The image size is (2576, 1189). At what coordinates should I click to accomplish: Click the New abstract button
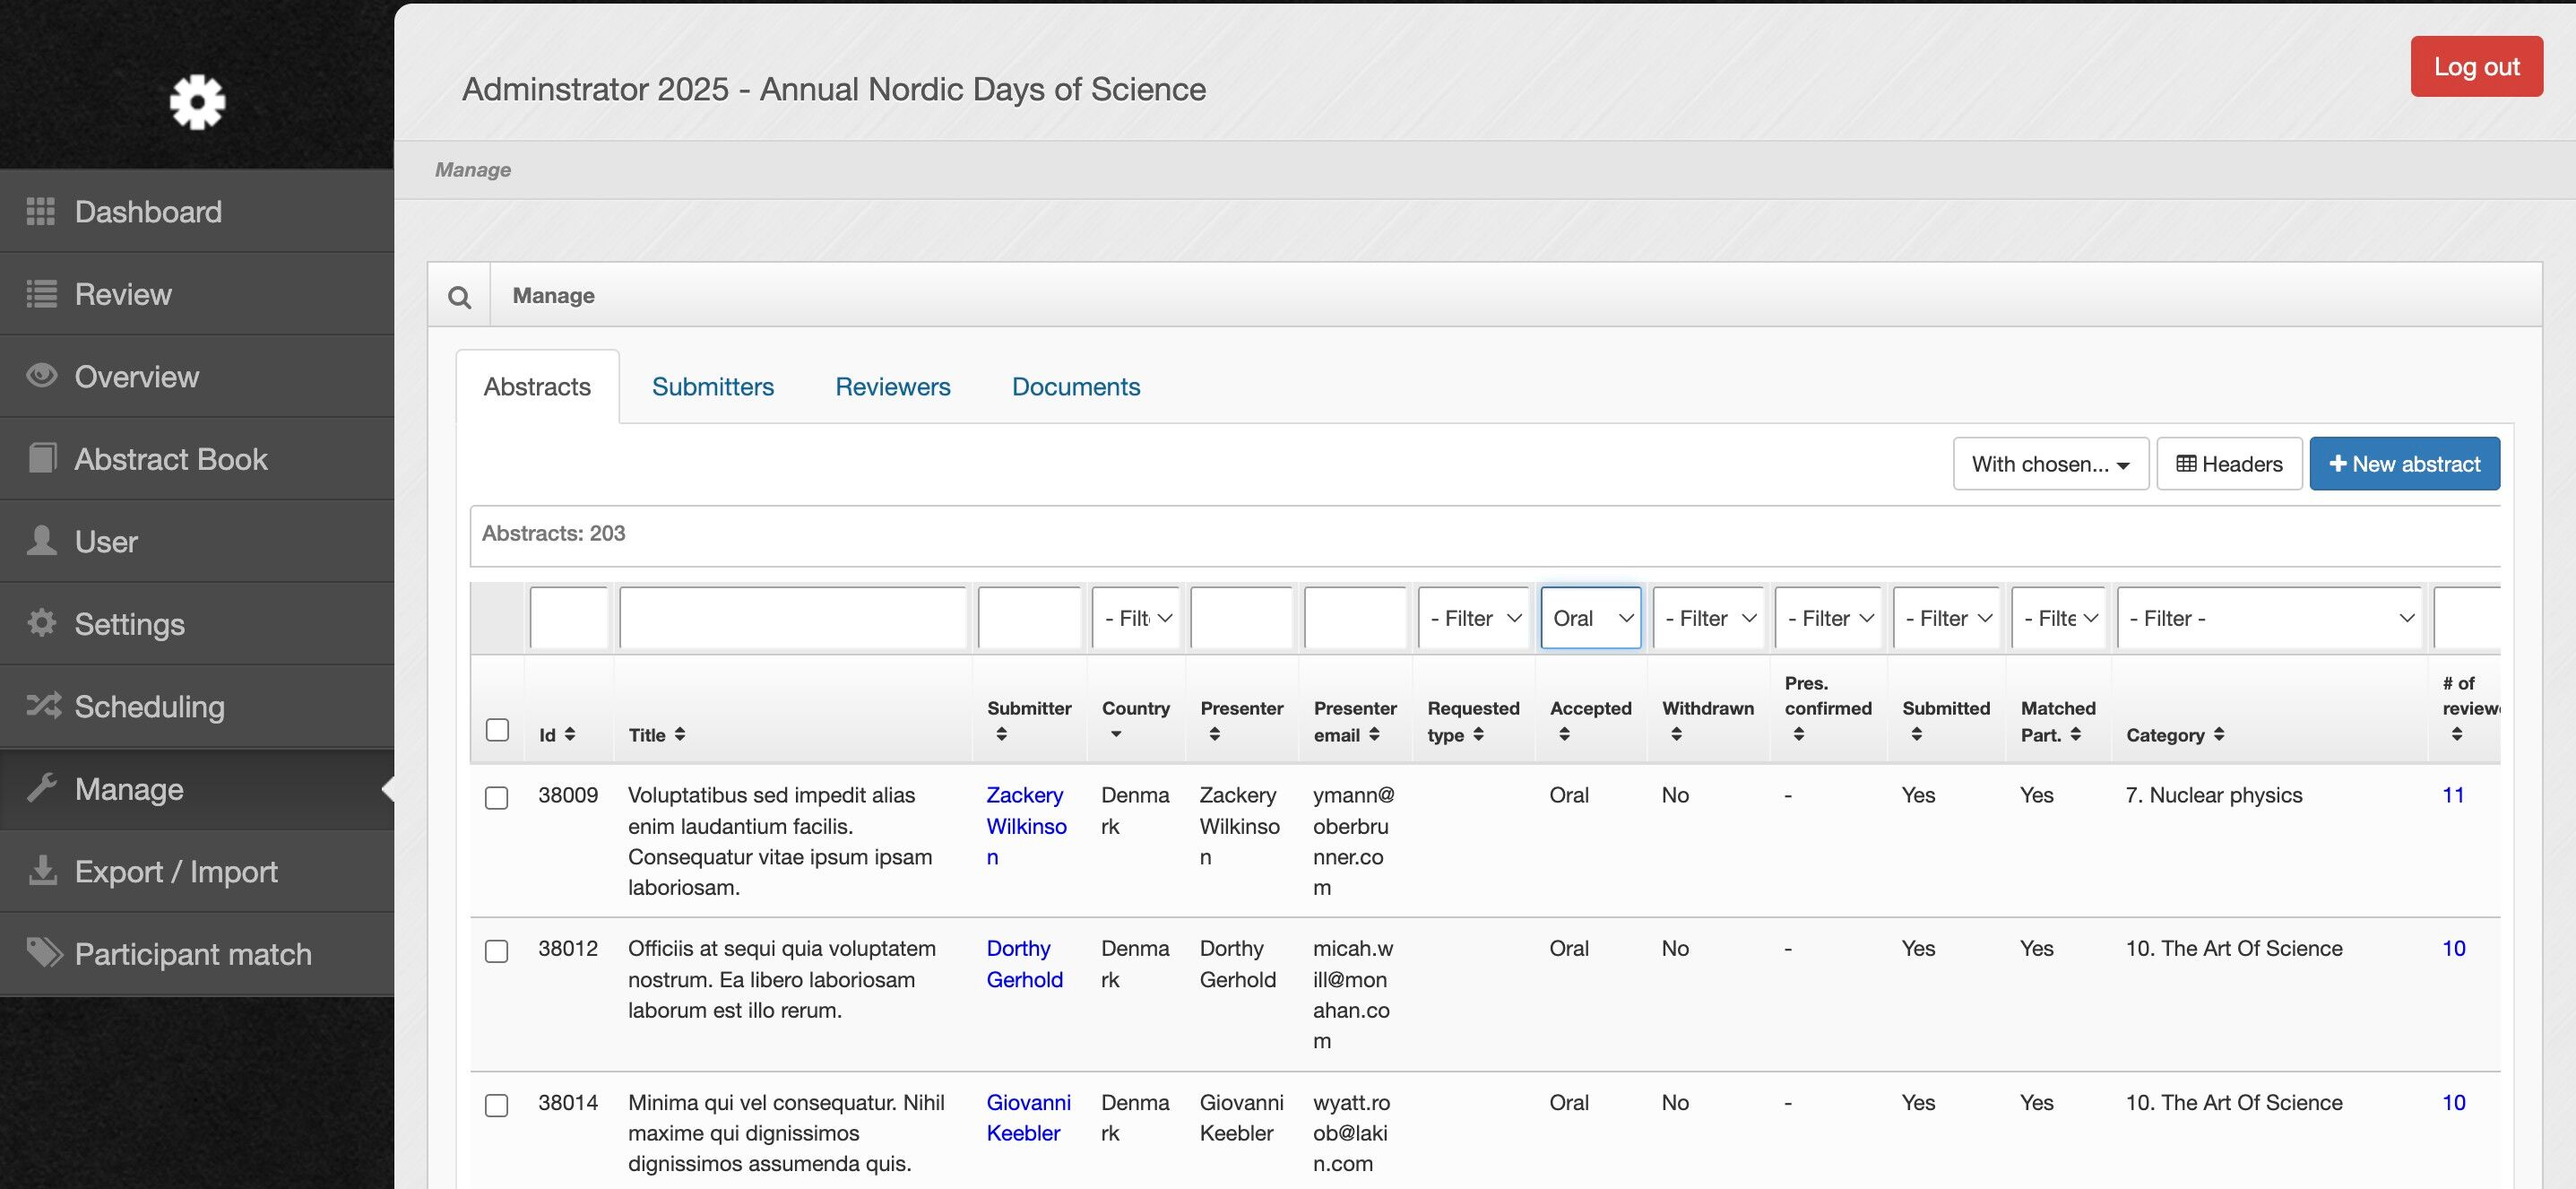[2404, 464]
